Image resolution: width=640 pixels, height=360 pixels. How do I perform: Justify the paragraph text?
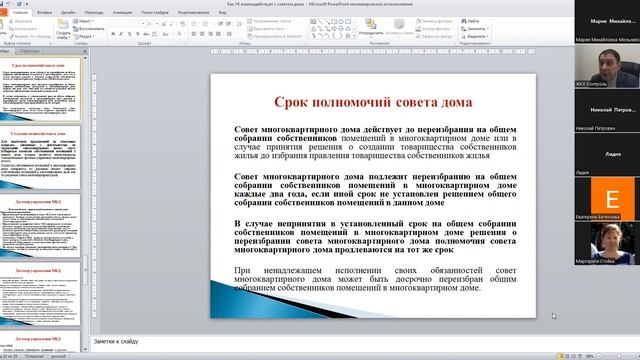pos(218,34)
